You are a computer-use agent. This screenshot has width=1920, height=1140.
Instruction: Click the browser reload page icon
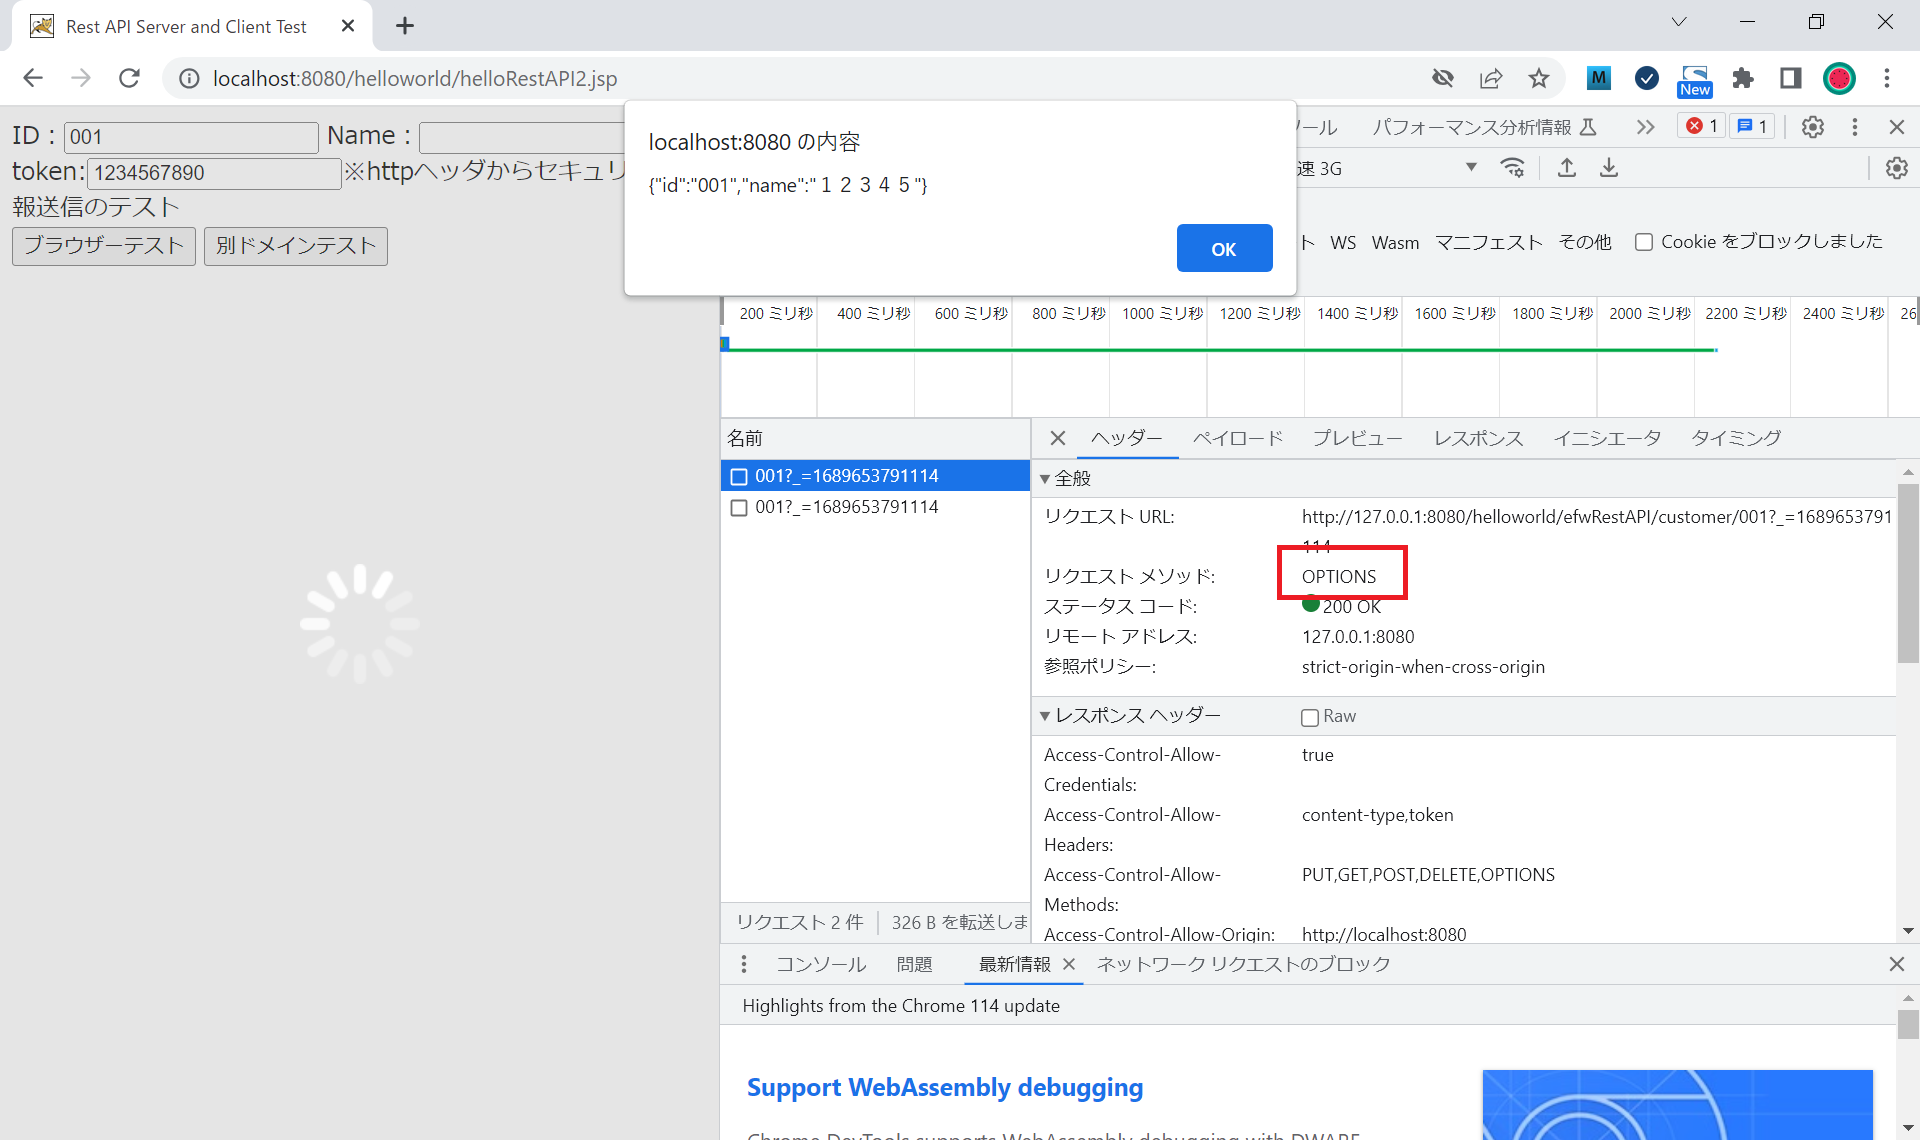[x=129, y=78]
